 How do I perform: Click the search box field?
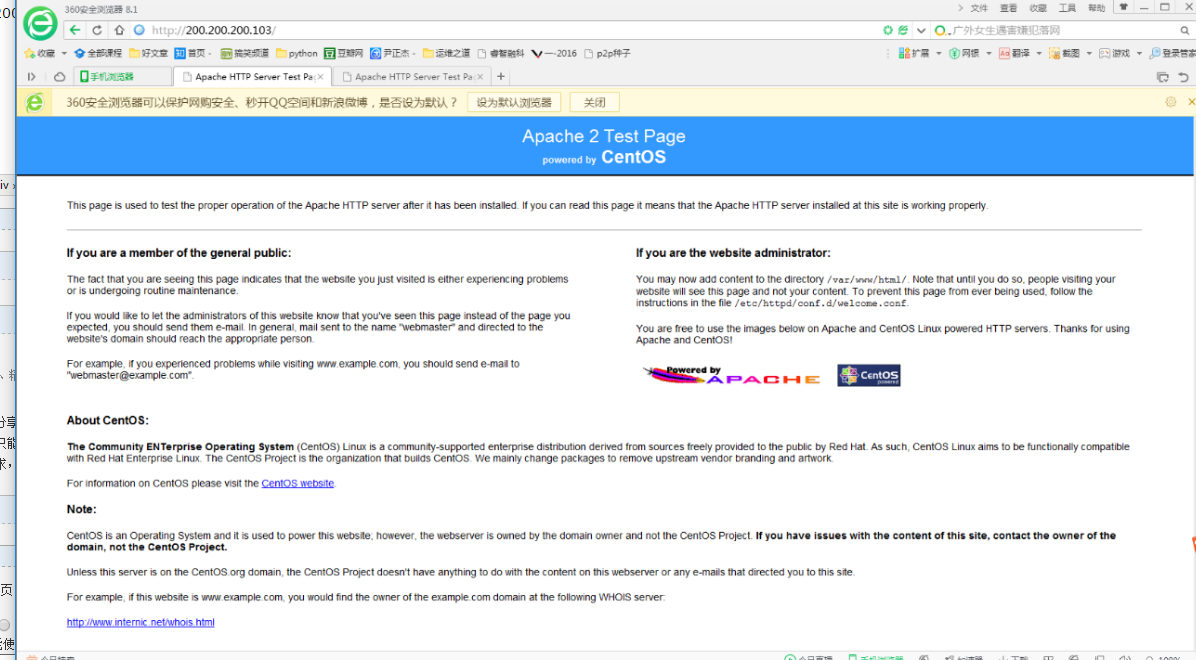pyautogui.click(x=1063, y=31)
